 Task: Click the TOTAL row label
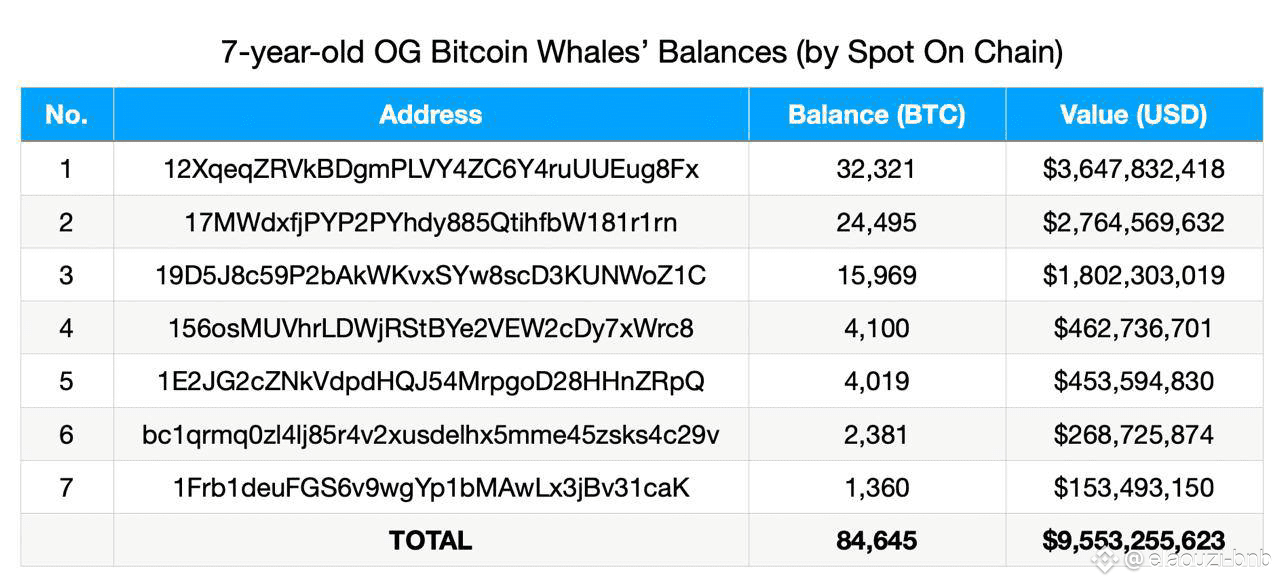point(431,541)
